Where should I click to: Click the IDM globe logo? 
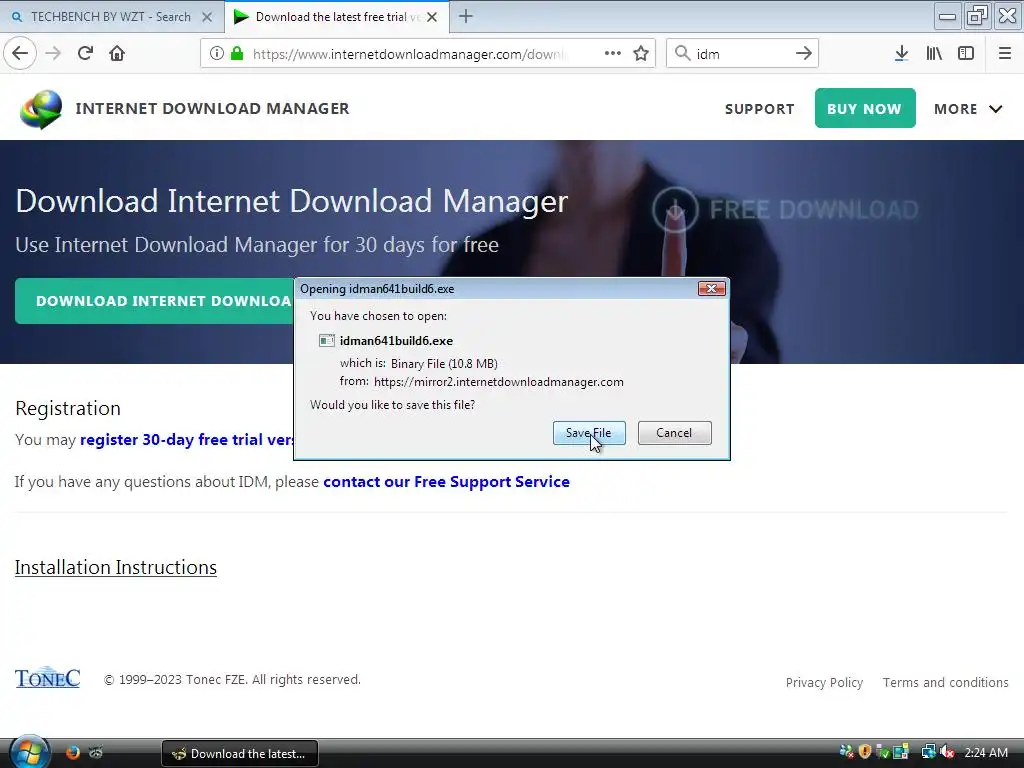tap(41, 109)
